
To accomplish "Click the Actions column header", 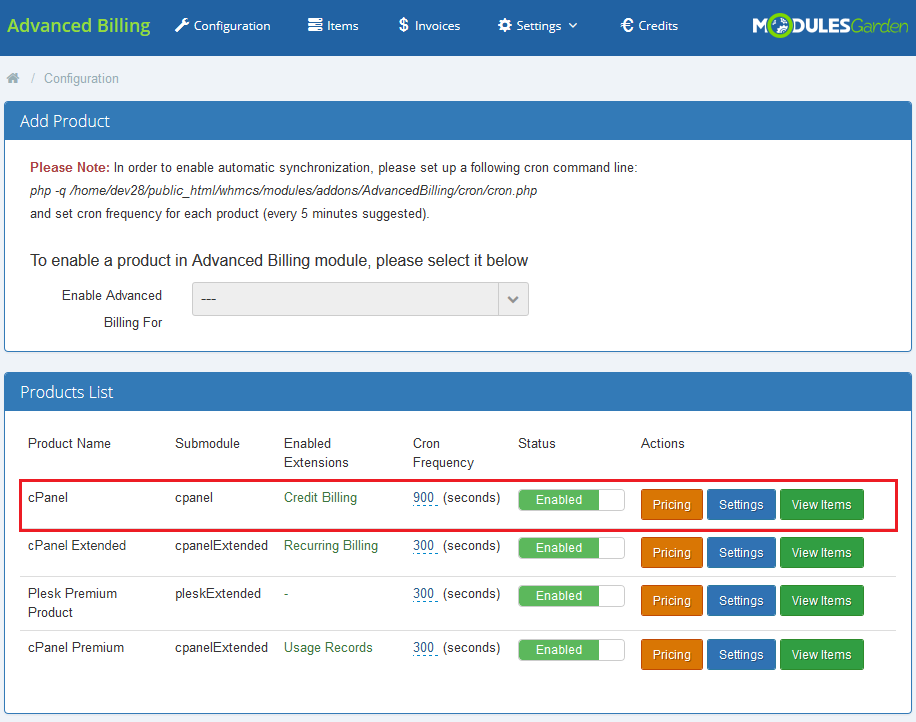I will click(662, 443).
